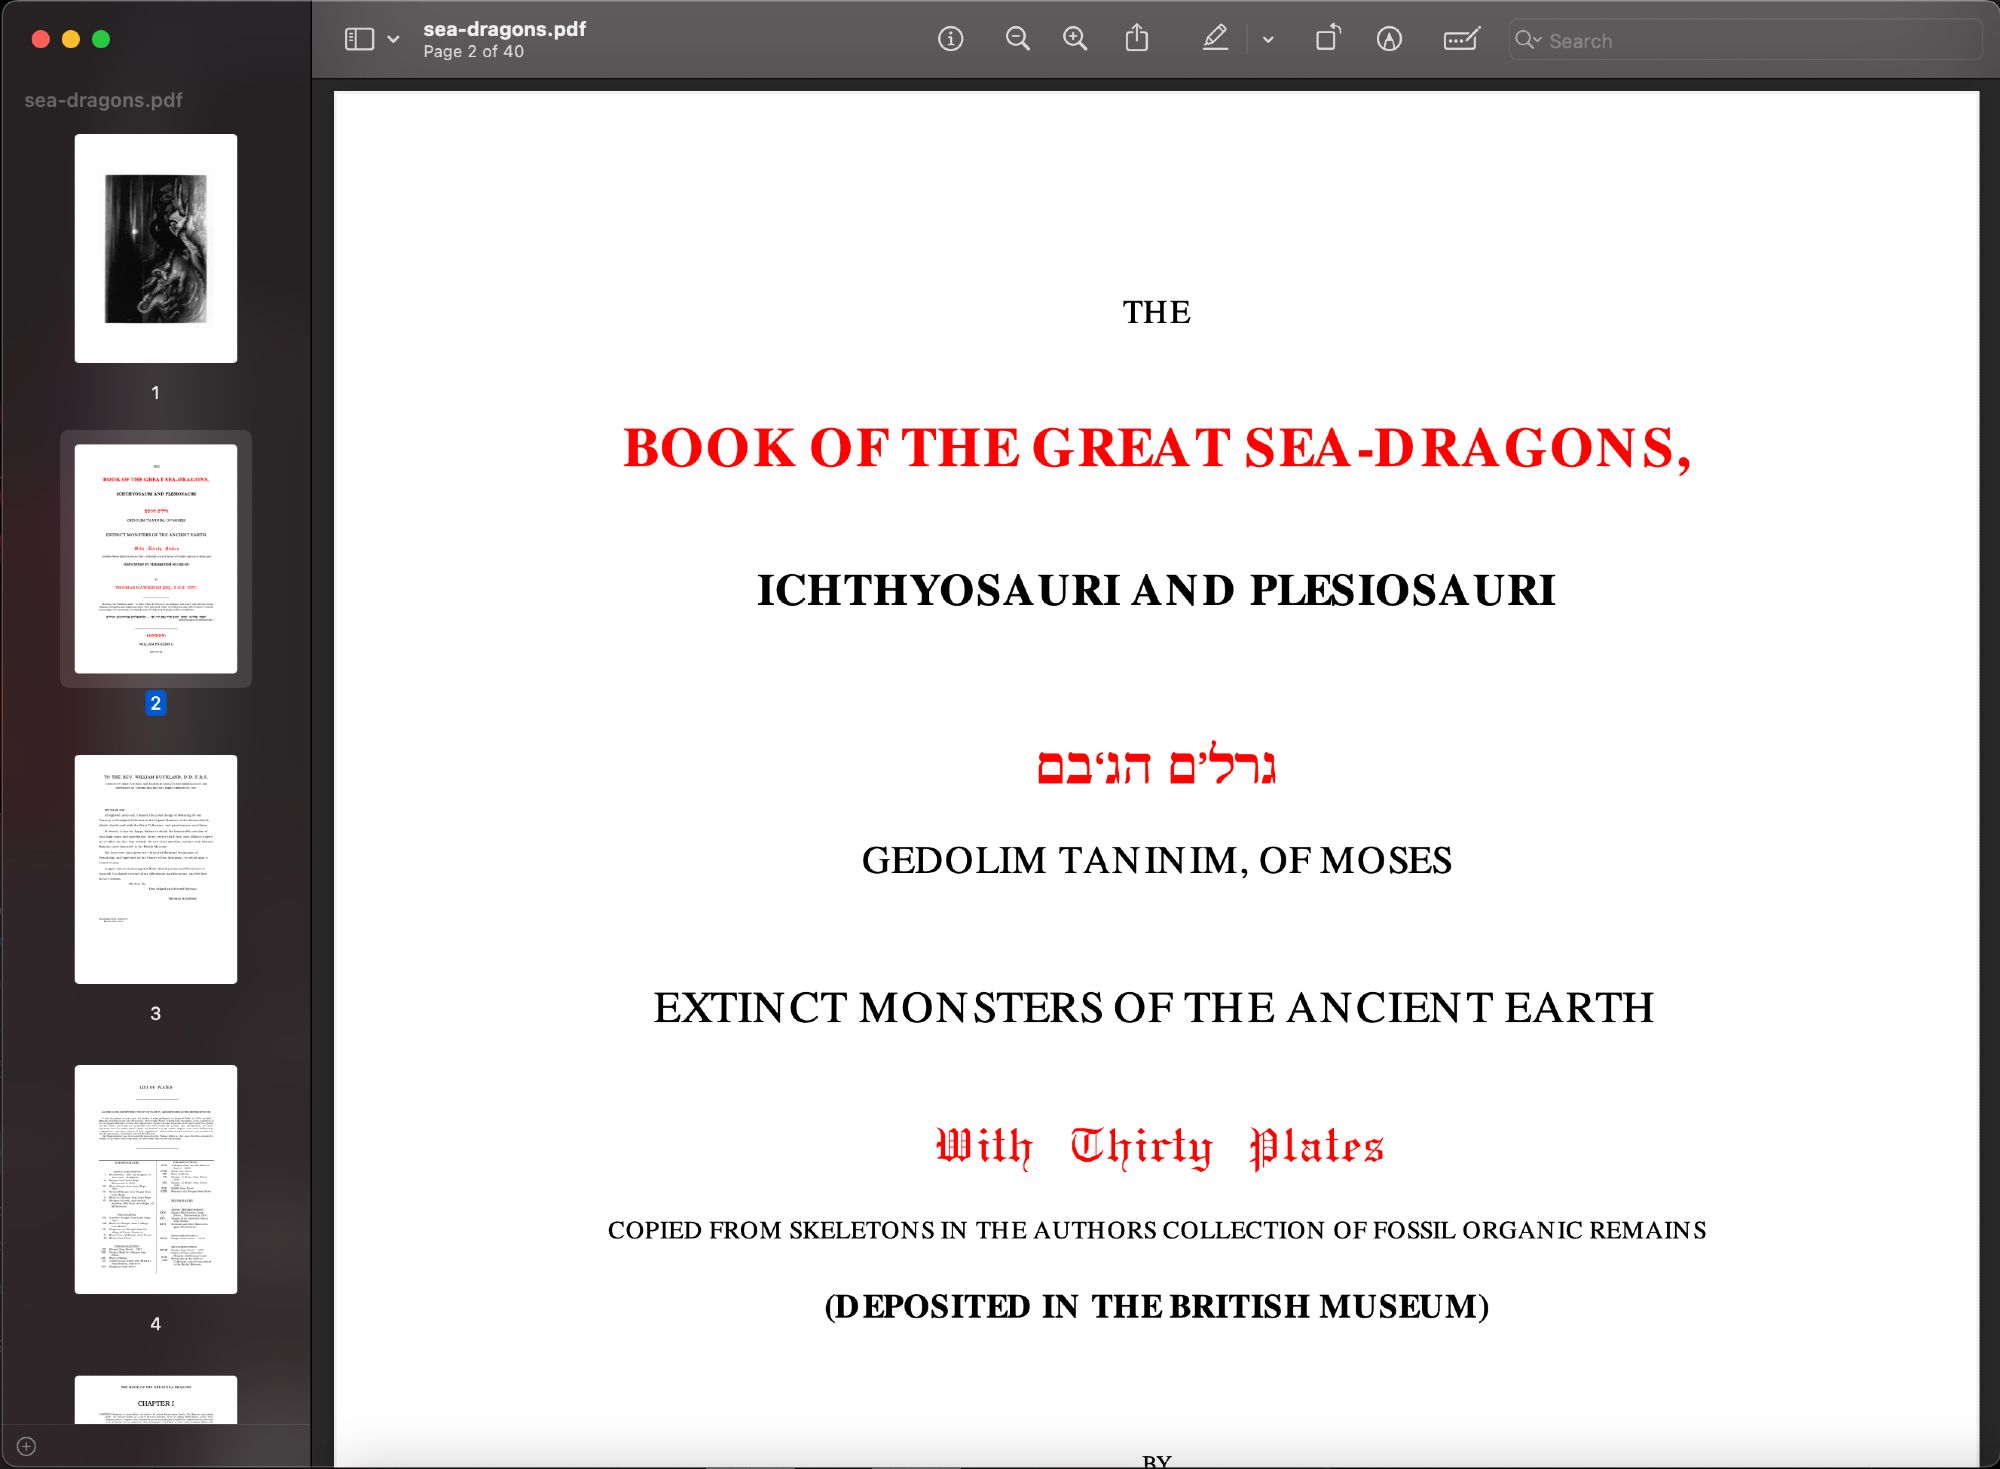This screenshot has width=2000, height=1469.
Task: Expand highlight color options chevron
Action: point(1268,40)
